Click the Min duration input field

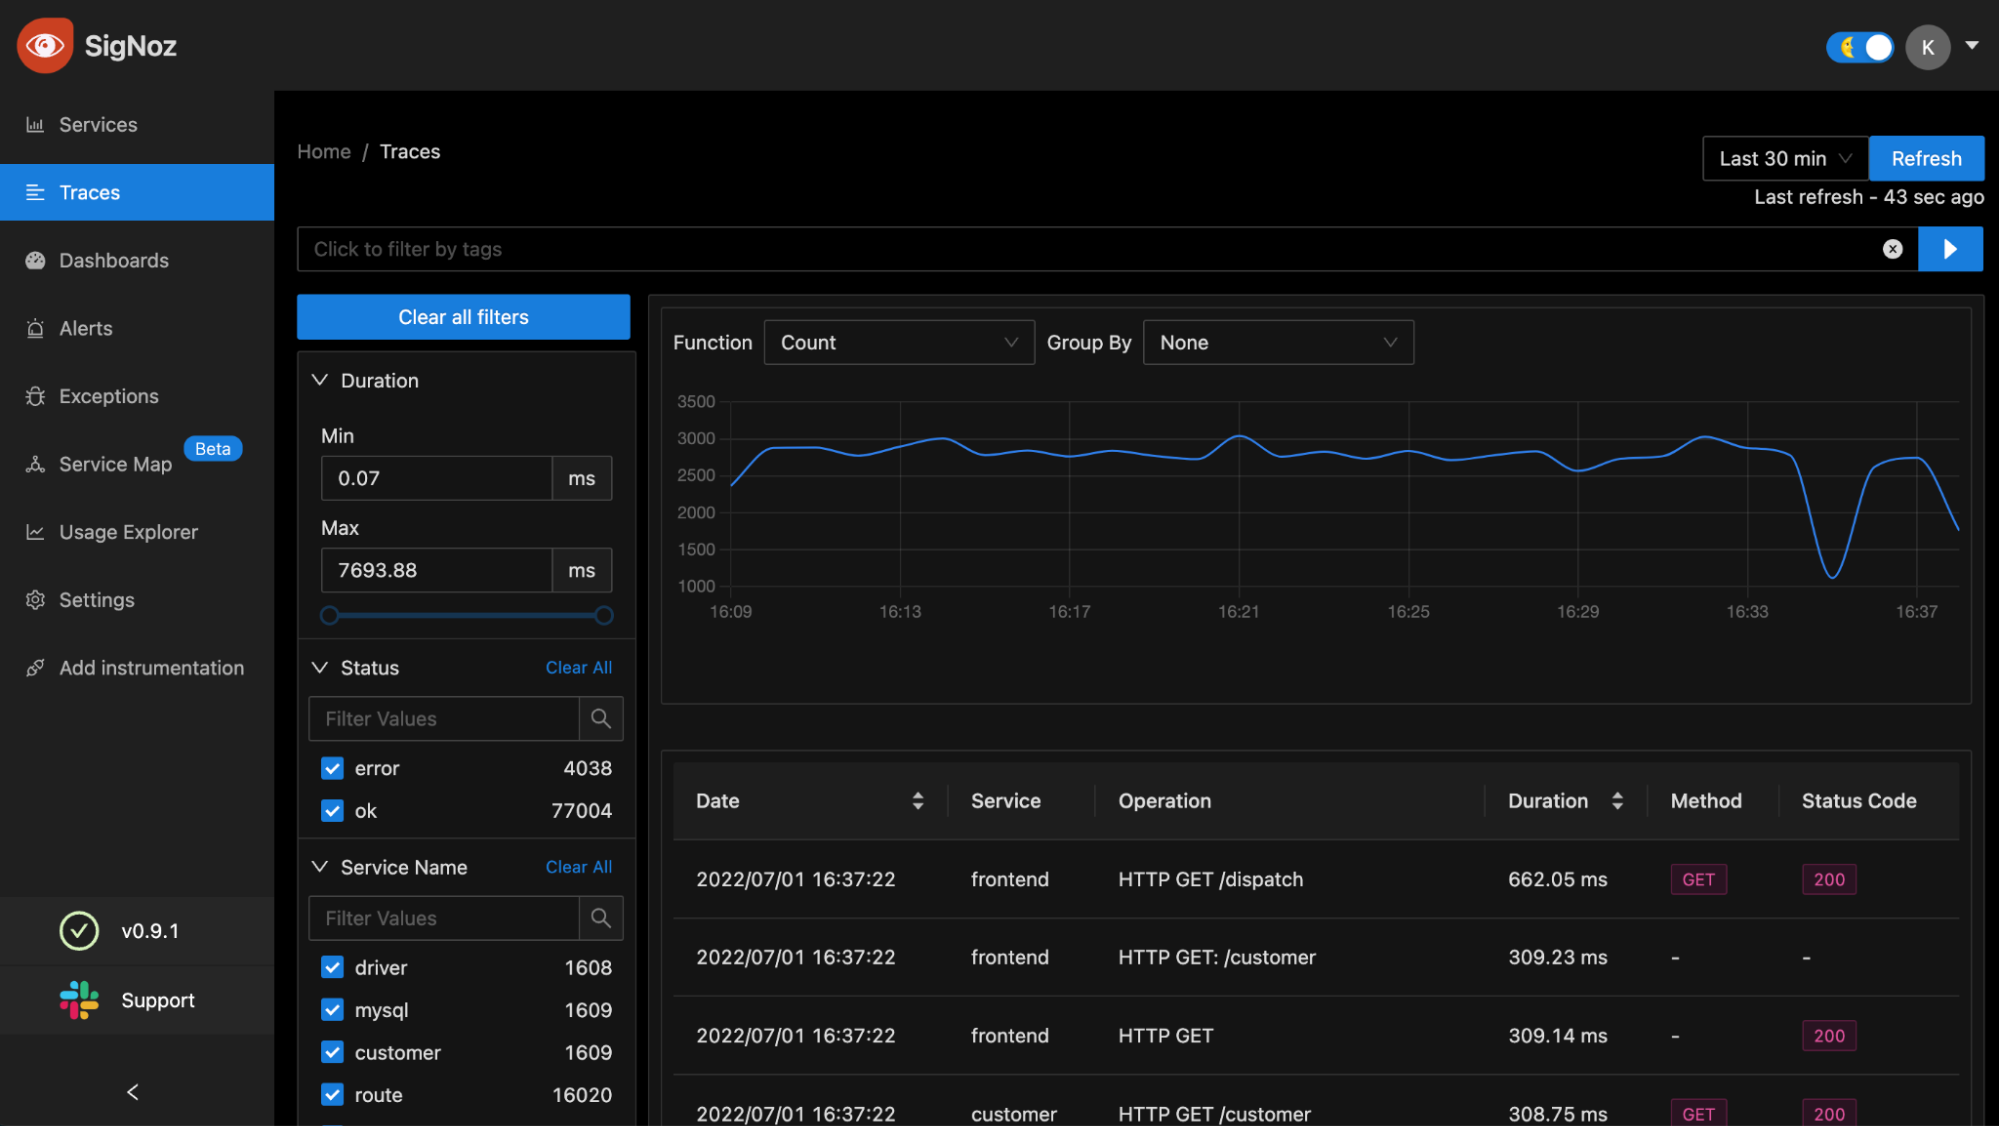436,478
